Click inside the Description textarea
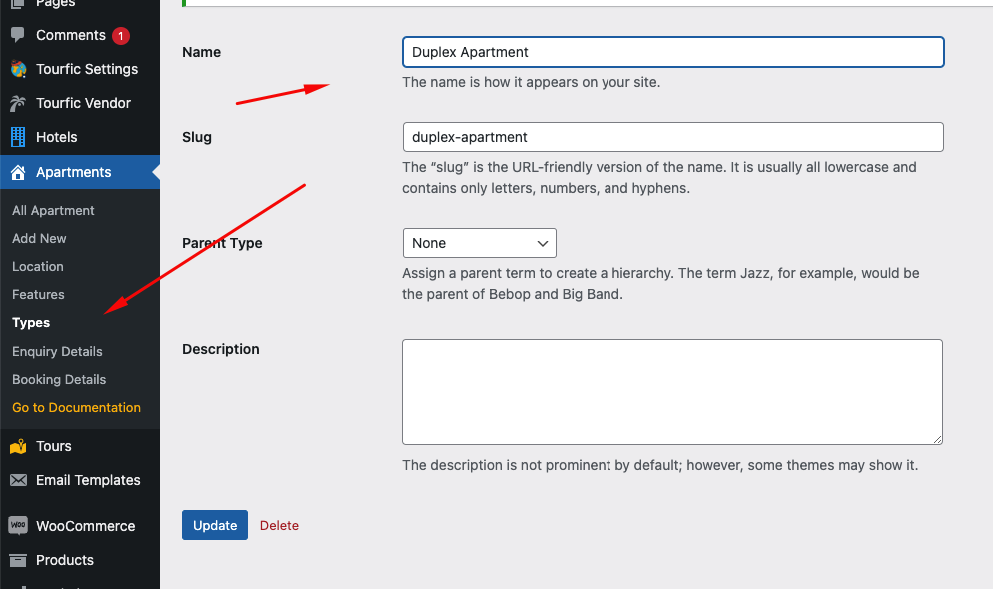Image resolution: width=993 pixels, height=589 pixels. [673, 392]
